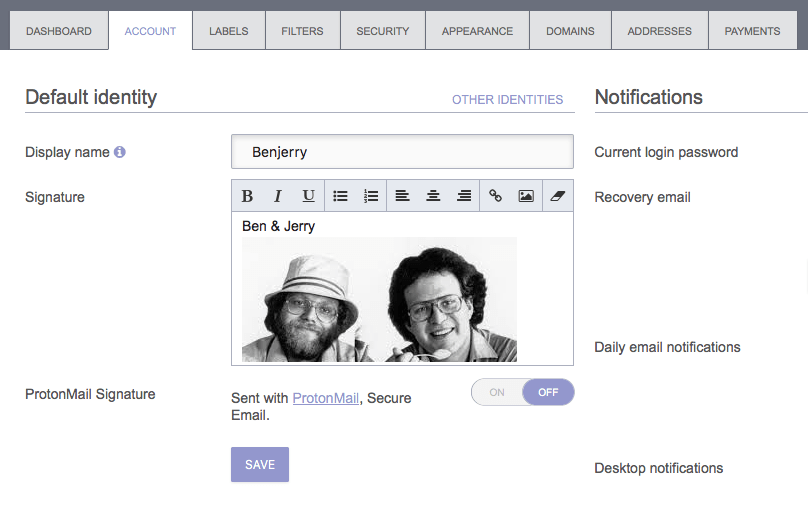Insert a numbered list in signature

pyautogui.click(x=371, y=196)
